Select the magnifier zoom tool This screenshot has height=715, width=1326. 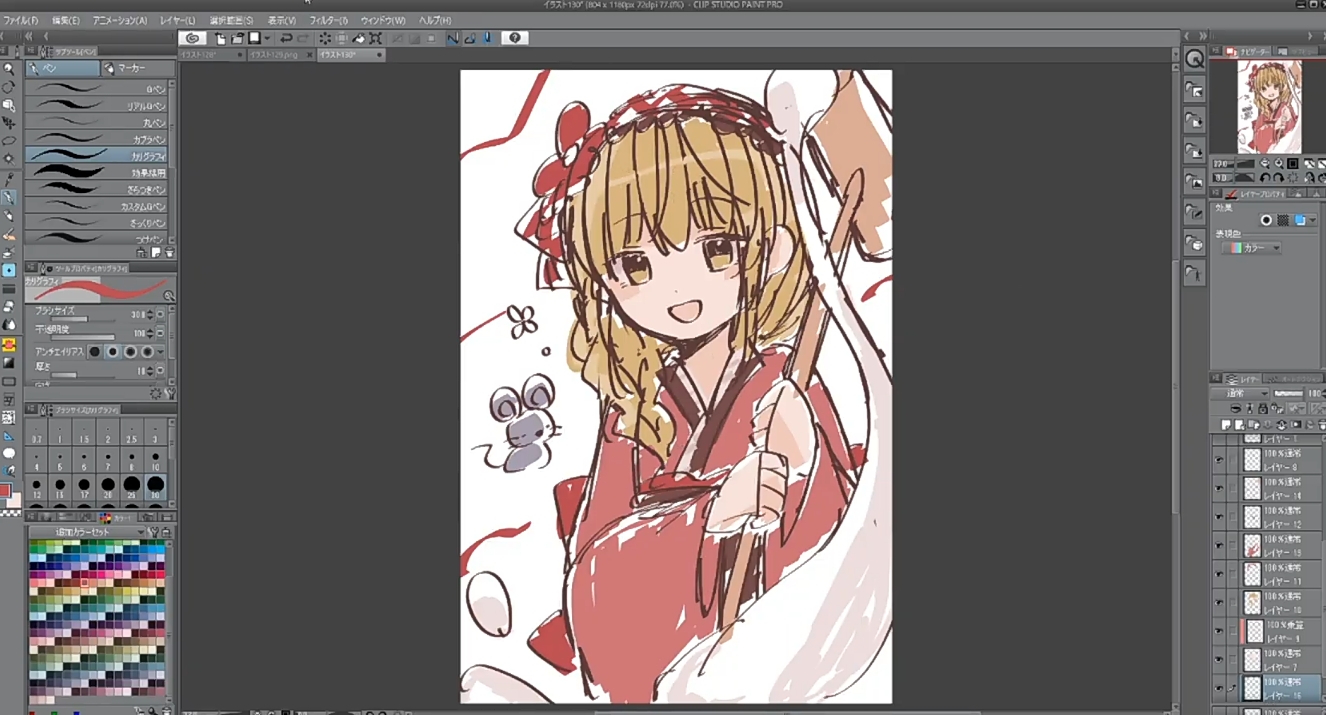[9, 69]
